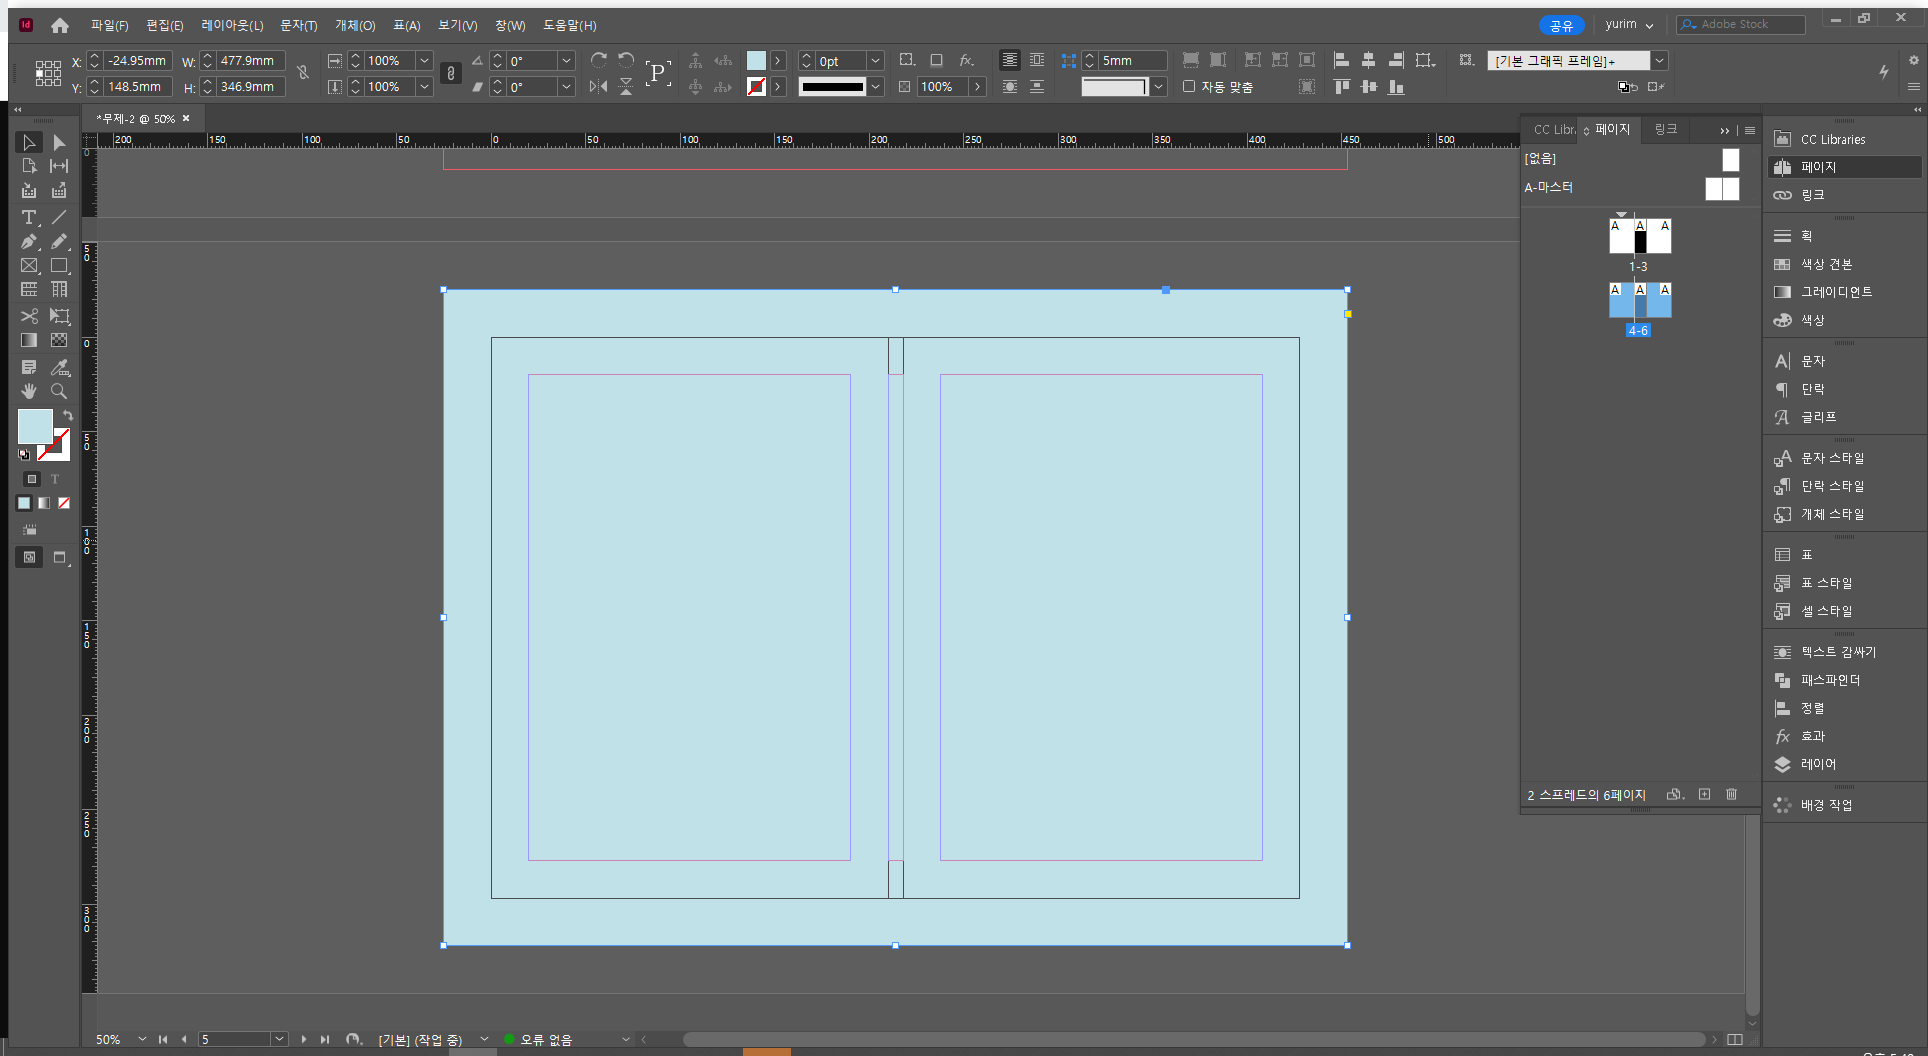Create new page in Pages panel
The width and height of the screenshot is (1928, 1056).
pos(1704,795)
